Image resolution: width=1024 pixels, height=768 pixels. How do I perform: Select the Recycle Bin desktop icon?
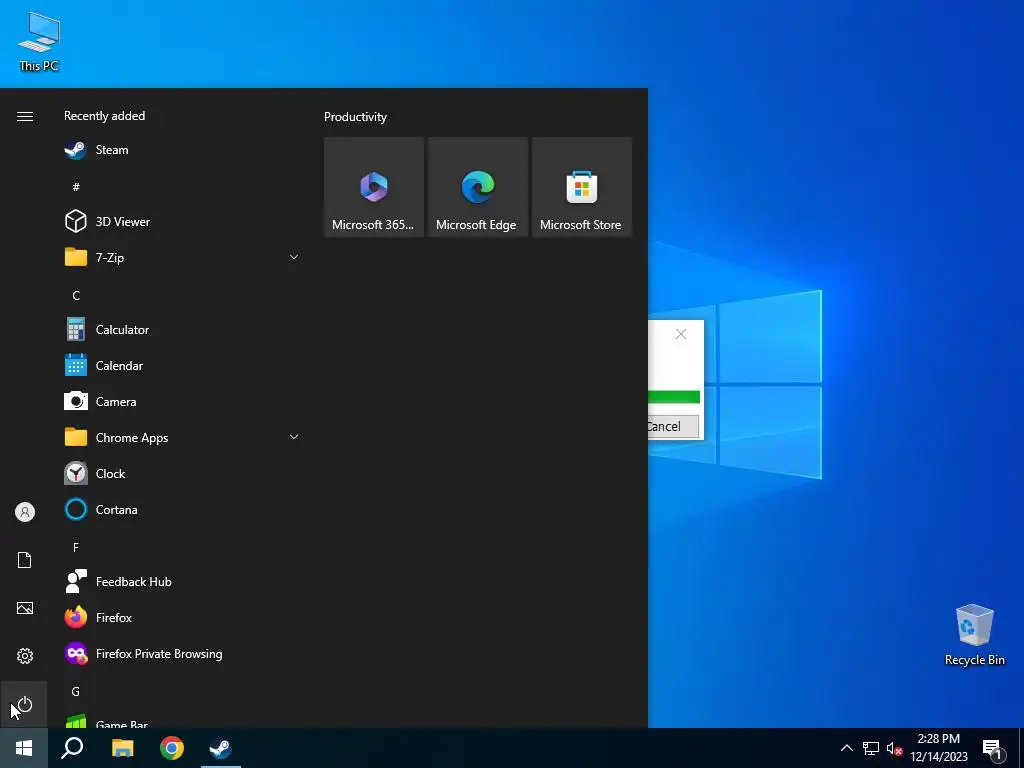click(974, 634)
